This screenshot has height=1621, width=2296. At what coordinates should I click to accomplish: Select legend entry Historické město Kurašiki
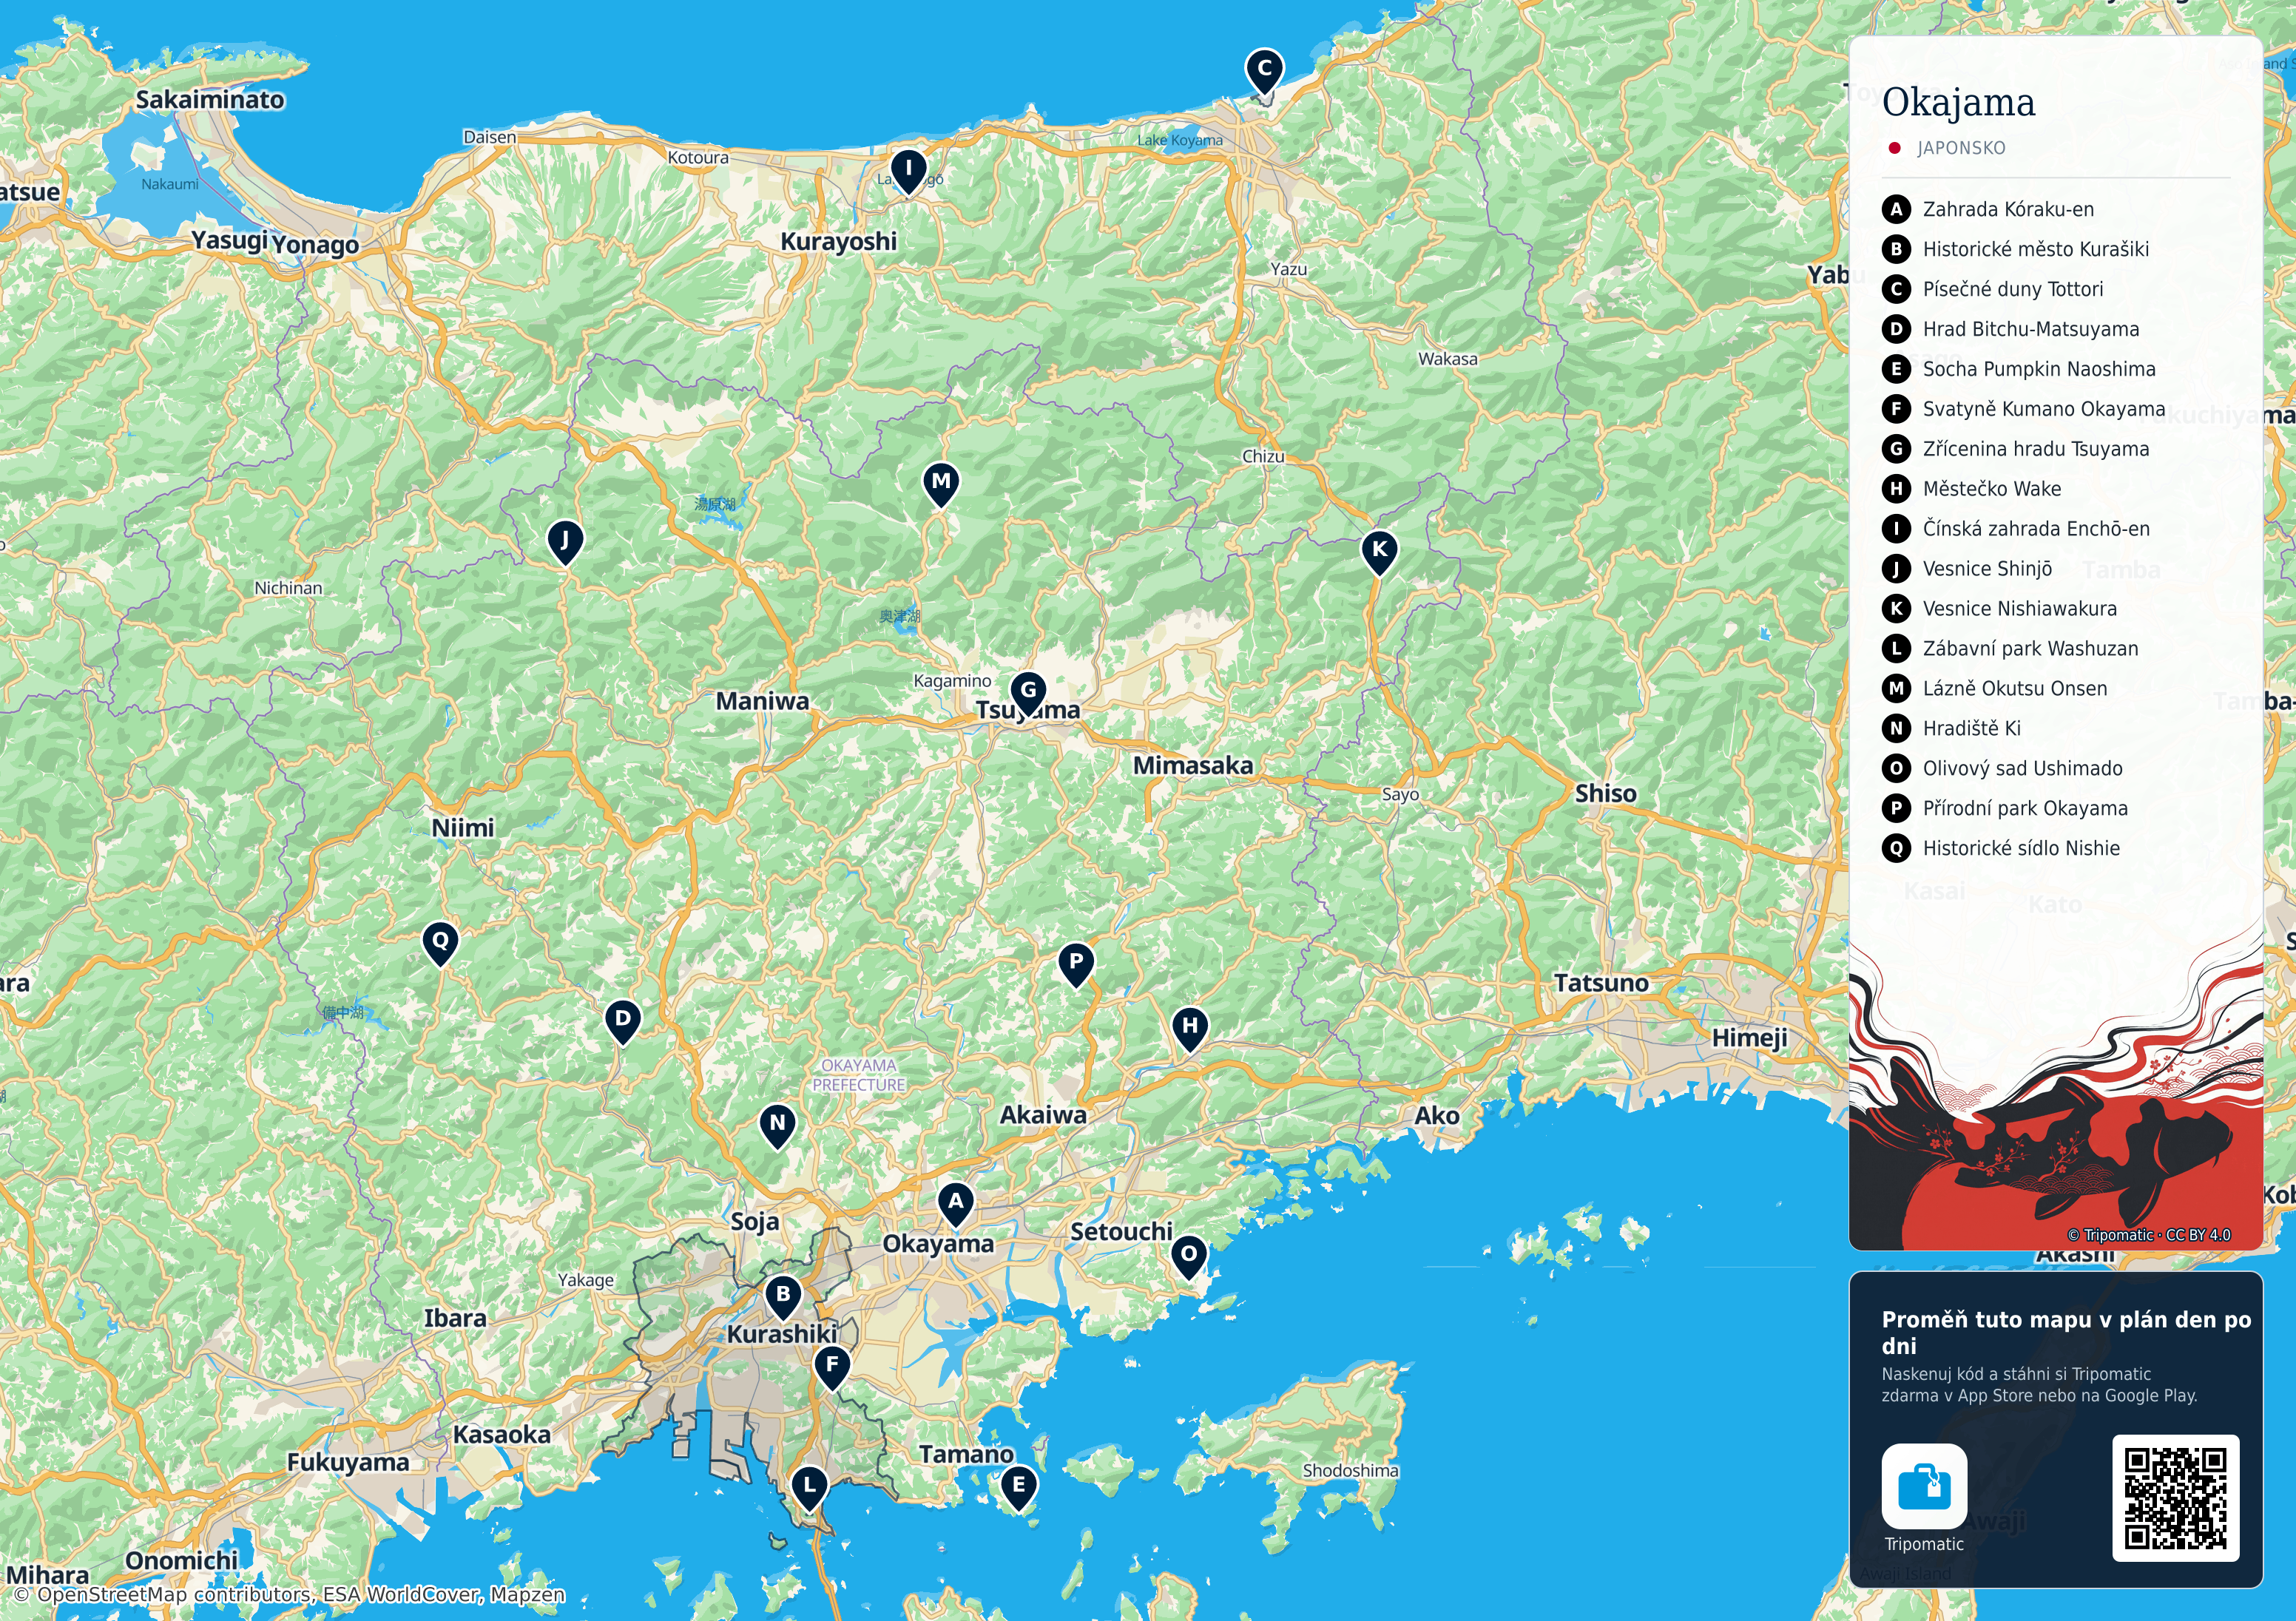[2015, 249]
